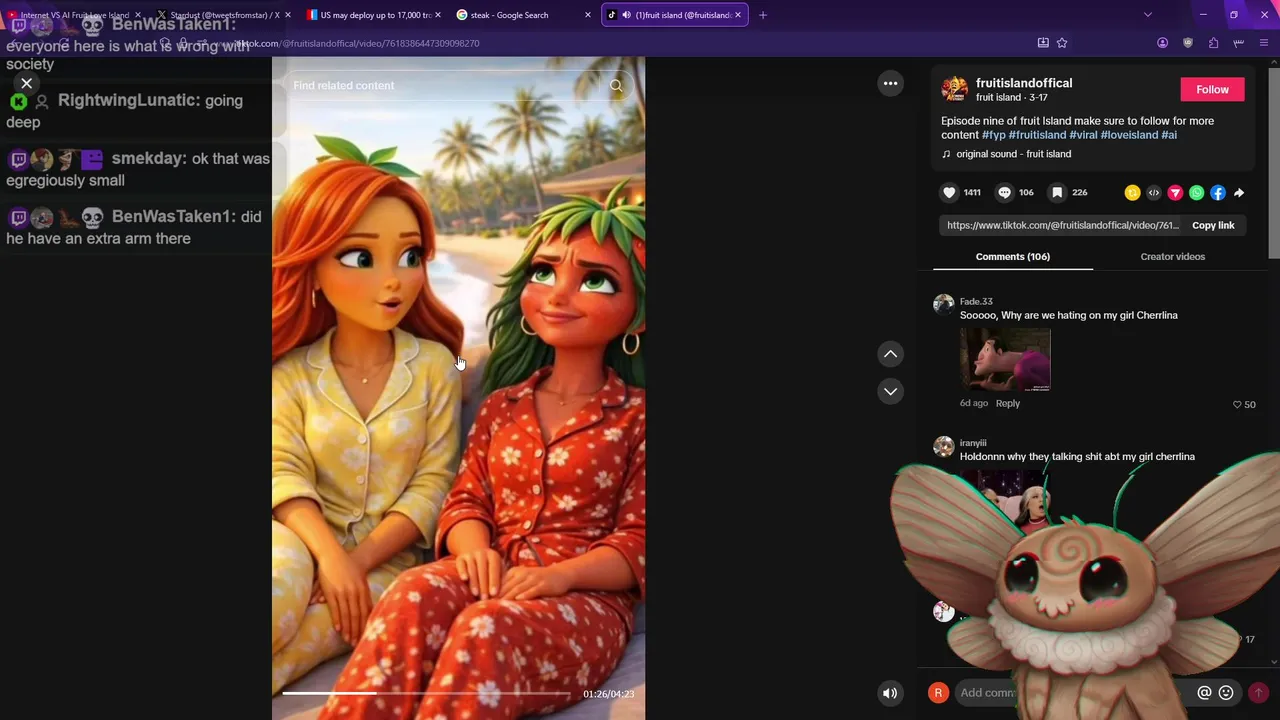Viewport: 1280px width, 720px height.
Task: Open the #fyp hashtag
Action: click(x=993, y=135)
